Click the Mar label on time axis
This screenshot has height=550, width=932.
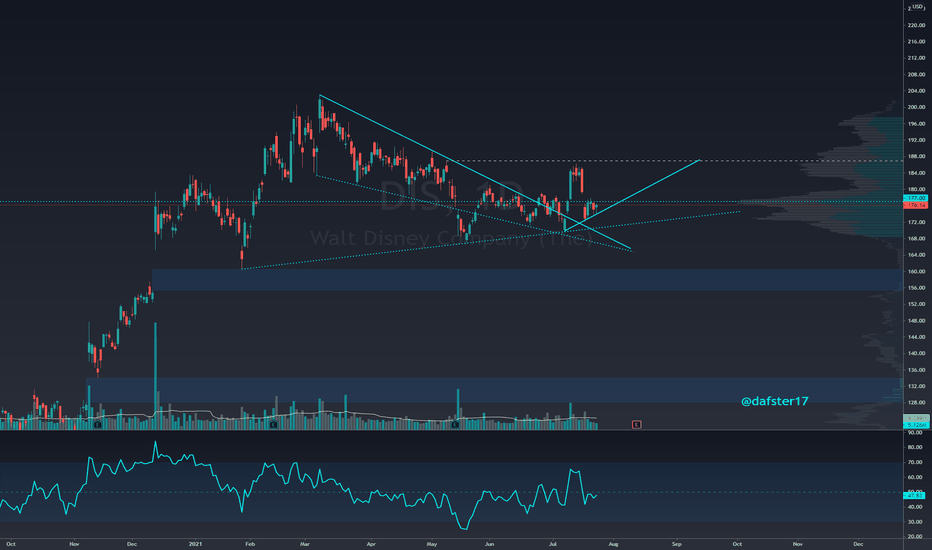[305, 544]
